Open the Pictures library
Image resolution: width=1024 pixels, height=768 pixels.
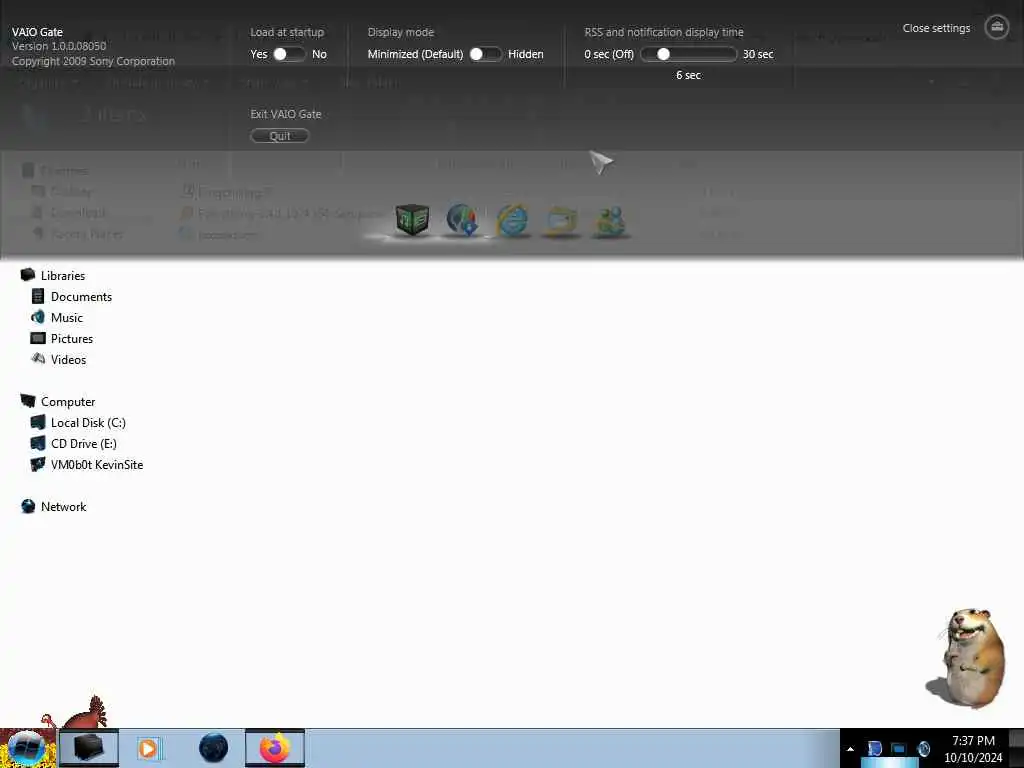72,338
